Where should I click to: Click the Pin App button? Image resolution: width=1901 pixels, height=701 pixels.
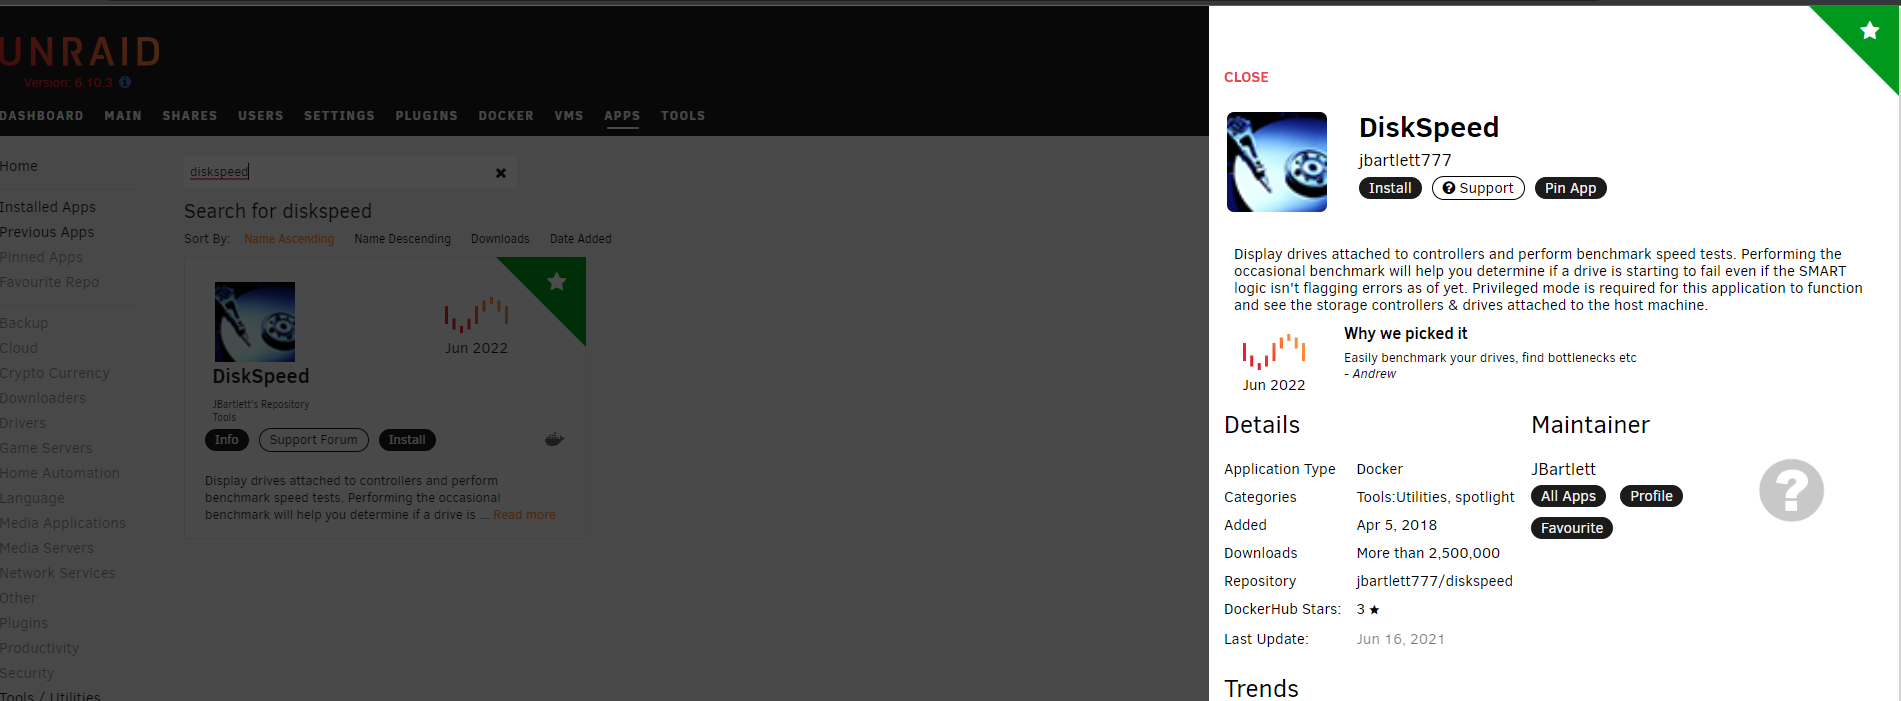pyautogui.click(x=1570, y=188)
